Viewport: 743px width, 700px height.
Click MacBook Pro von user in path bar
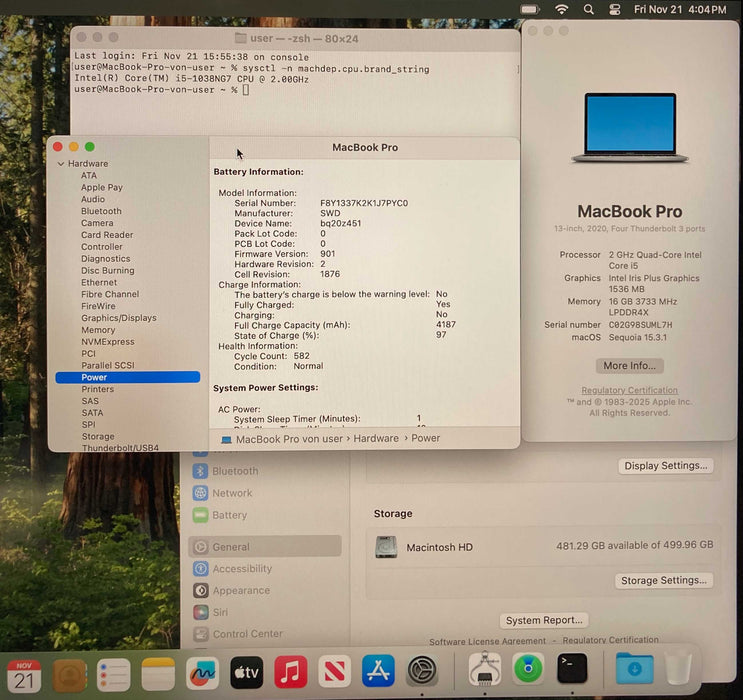tap(289, 439)
